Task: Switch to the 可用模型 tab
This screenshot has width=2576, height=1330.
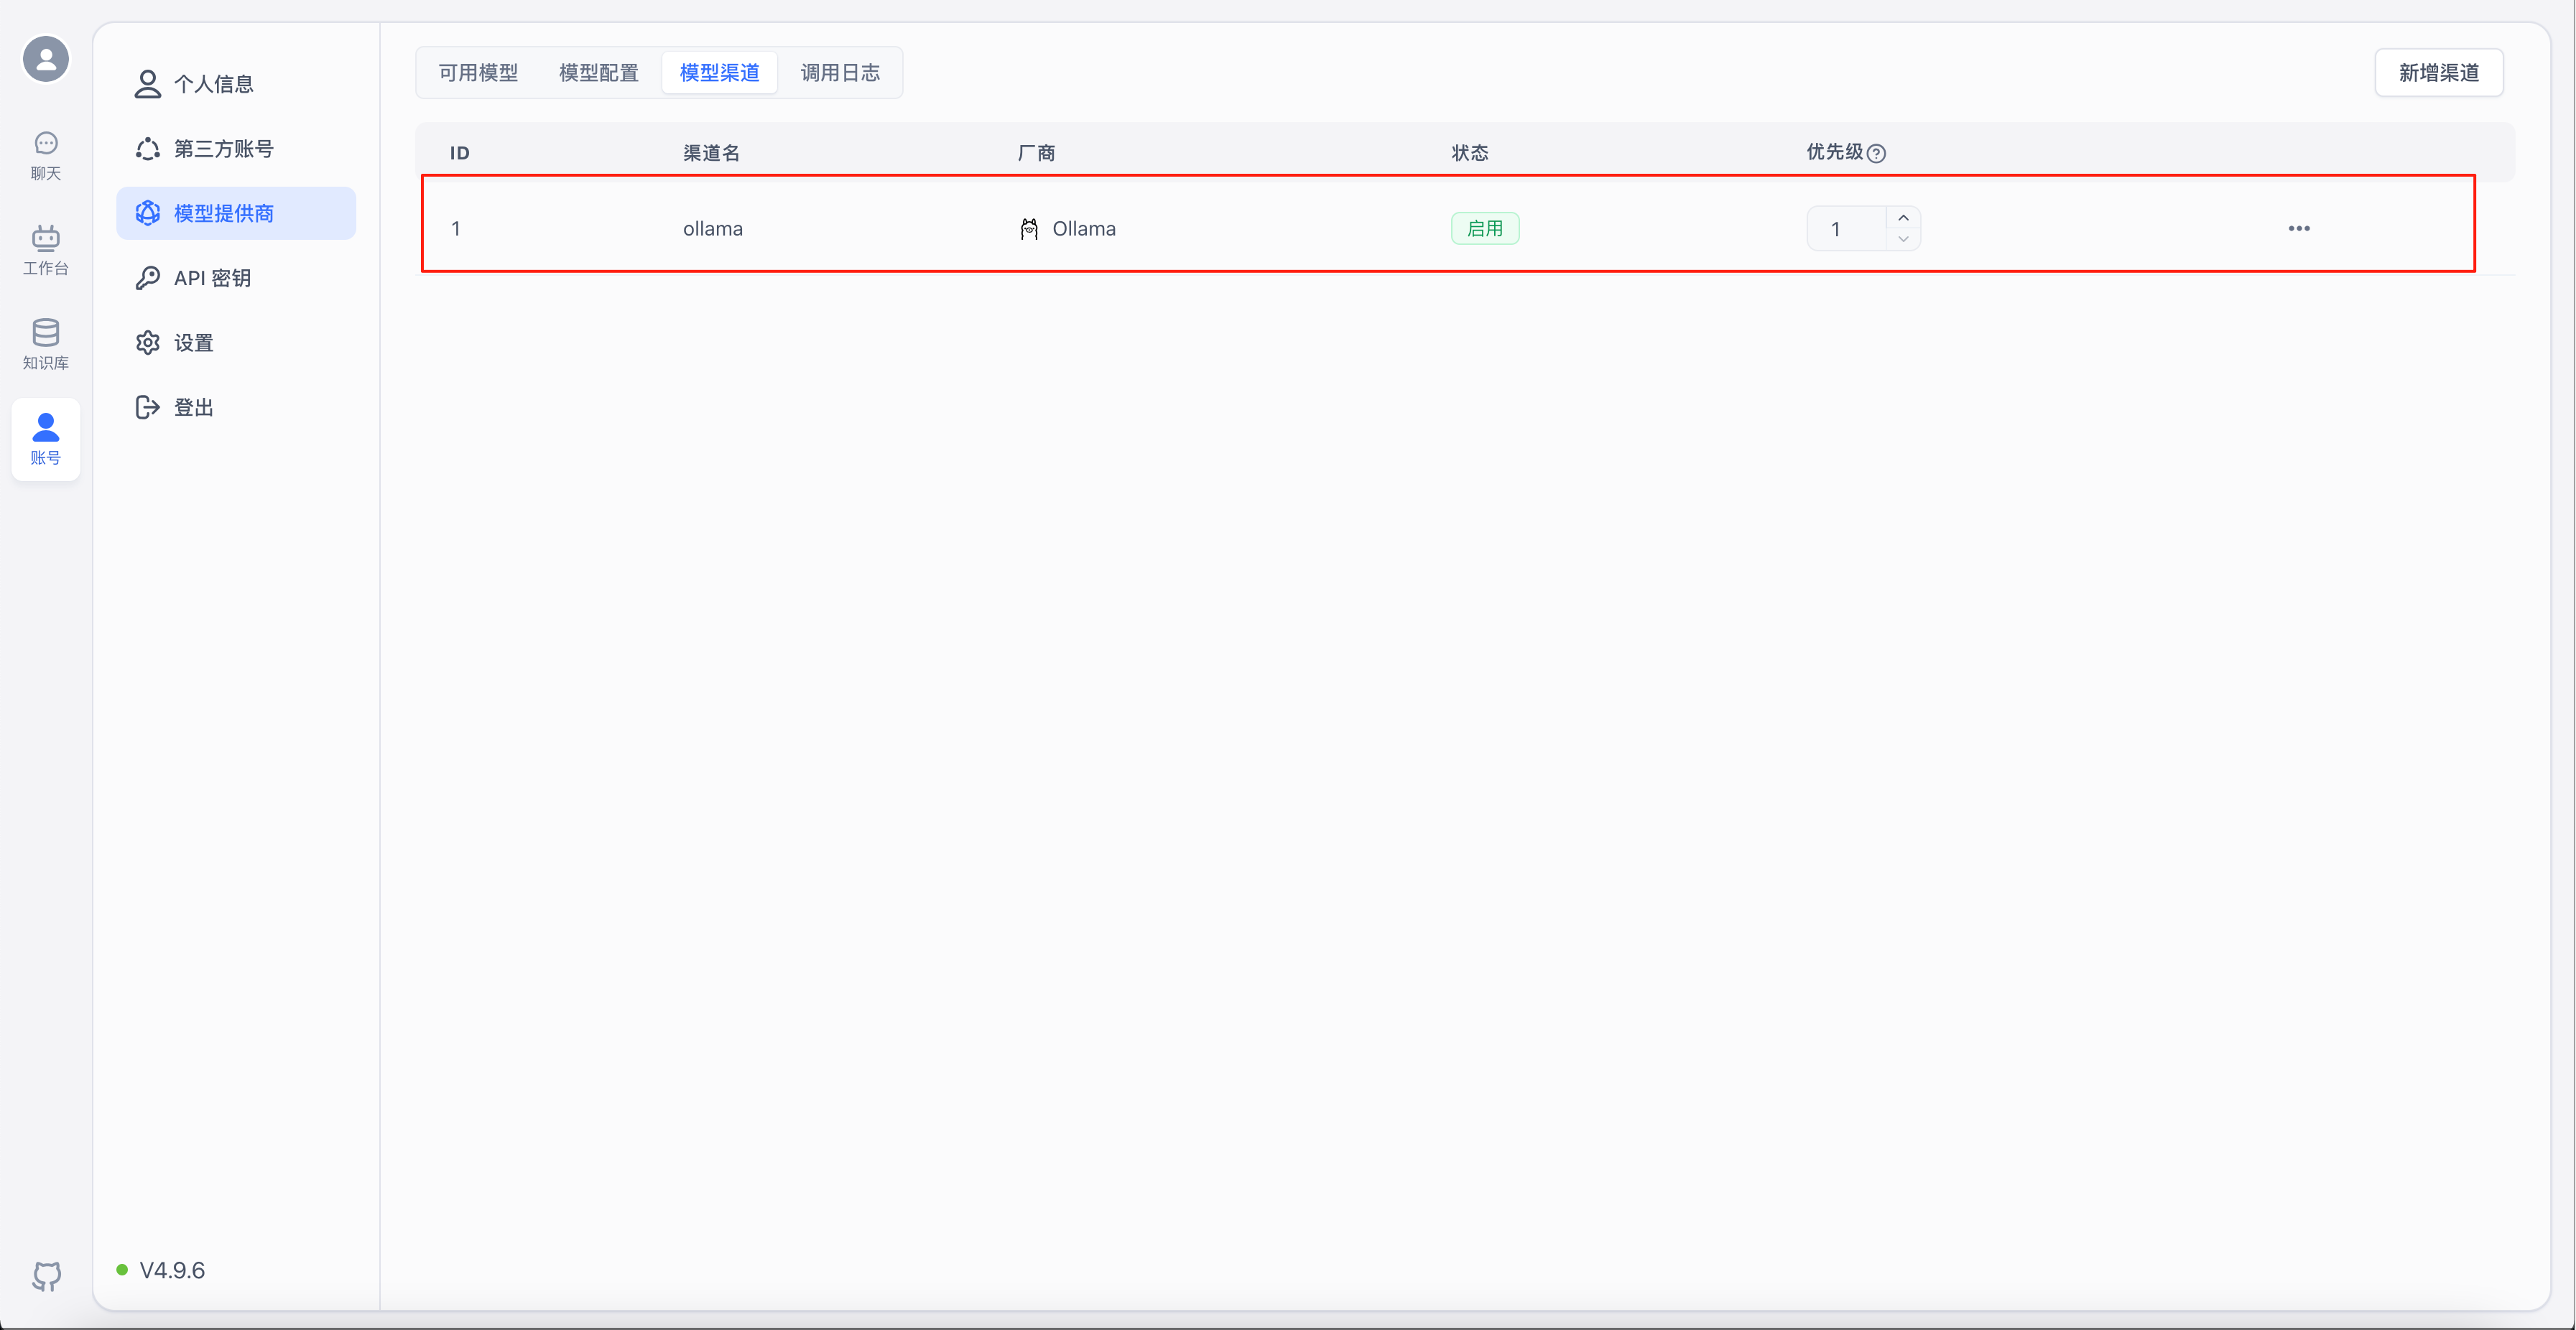Action: pos(478,73)
